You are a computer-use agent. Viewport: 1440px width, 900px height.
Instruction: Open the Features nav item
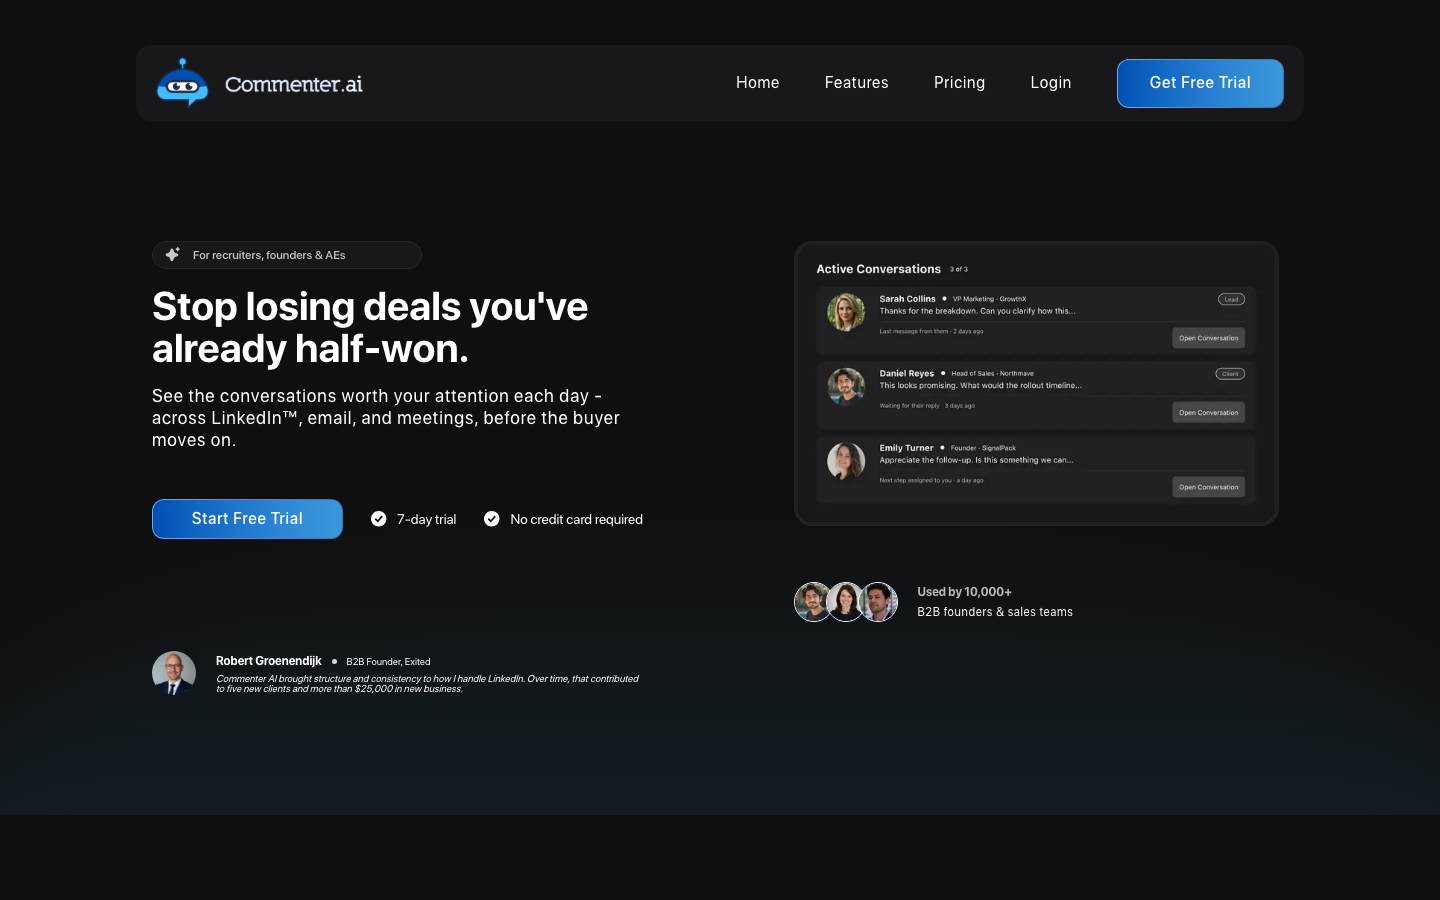pos(856,83)
